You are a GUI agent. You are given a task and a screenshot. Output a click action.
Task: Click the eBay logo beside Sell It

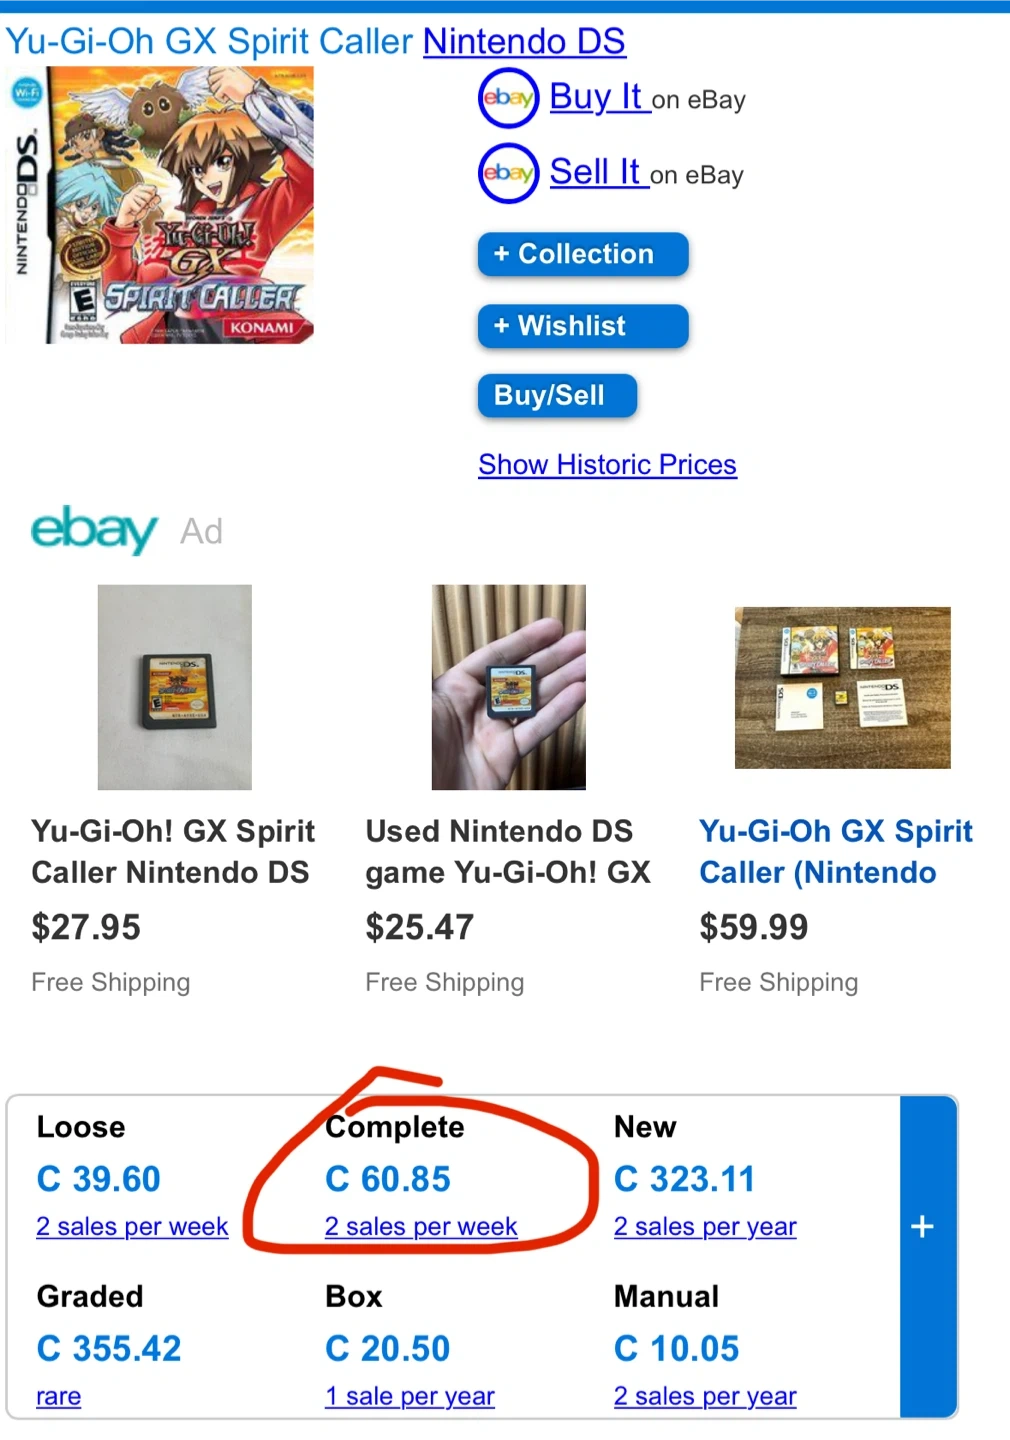(508, 173)
